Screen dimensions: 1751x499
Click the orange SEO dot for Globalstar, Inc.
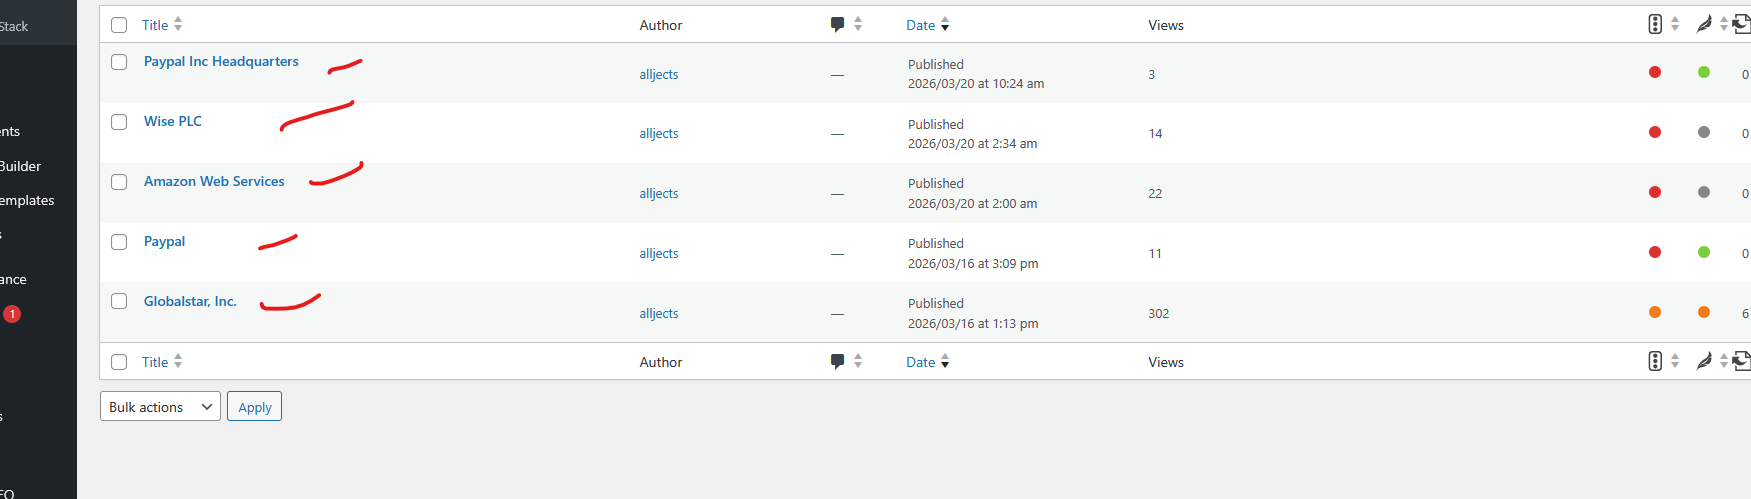[1655, 312]
